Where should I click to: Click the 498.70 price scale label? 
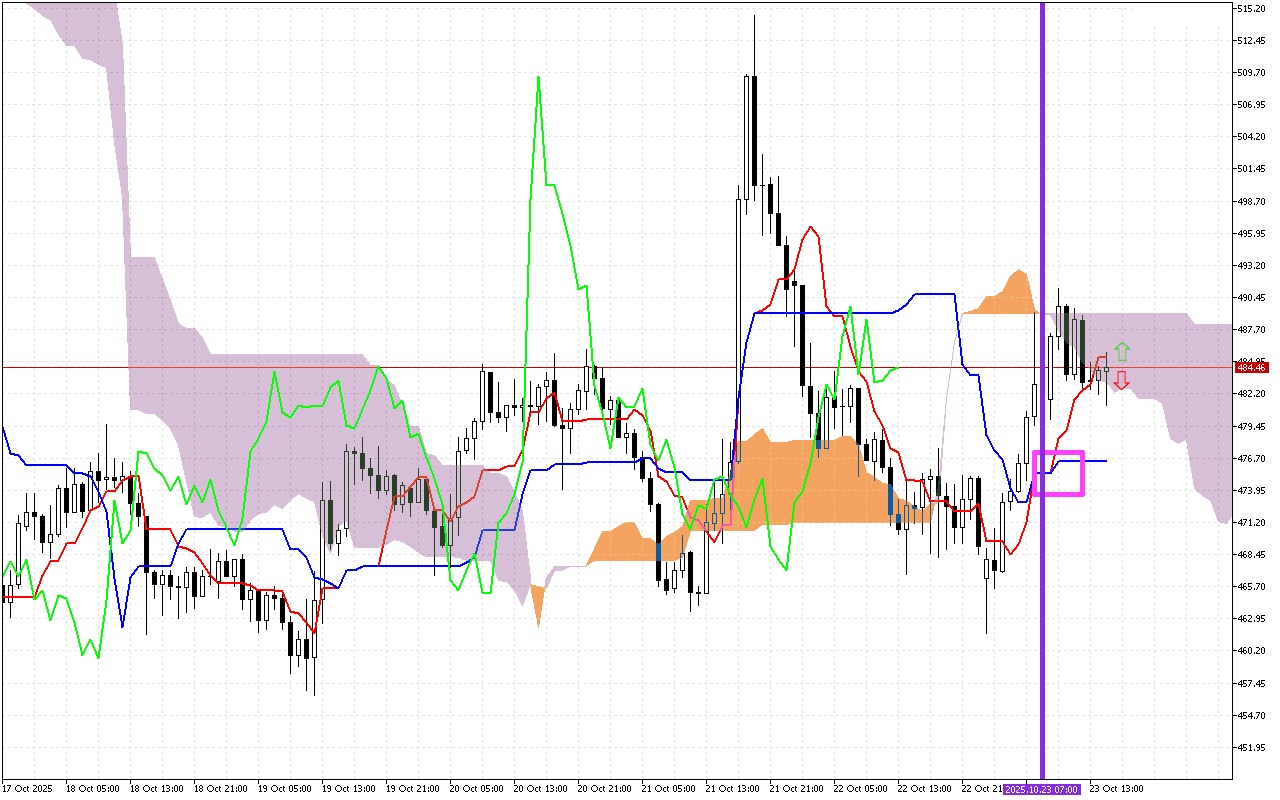pyautogui.click(x=1252, y=201)
